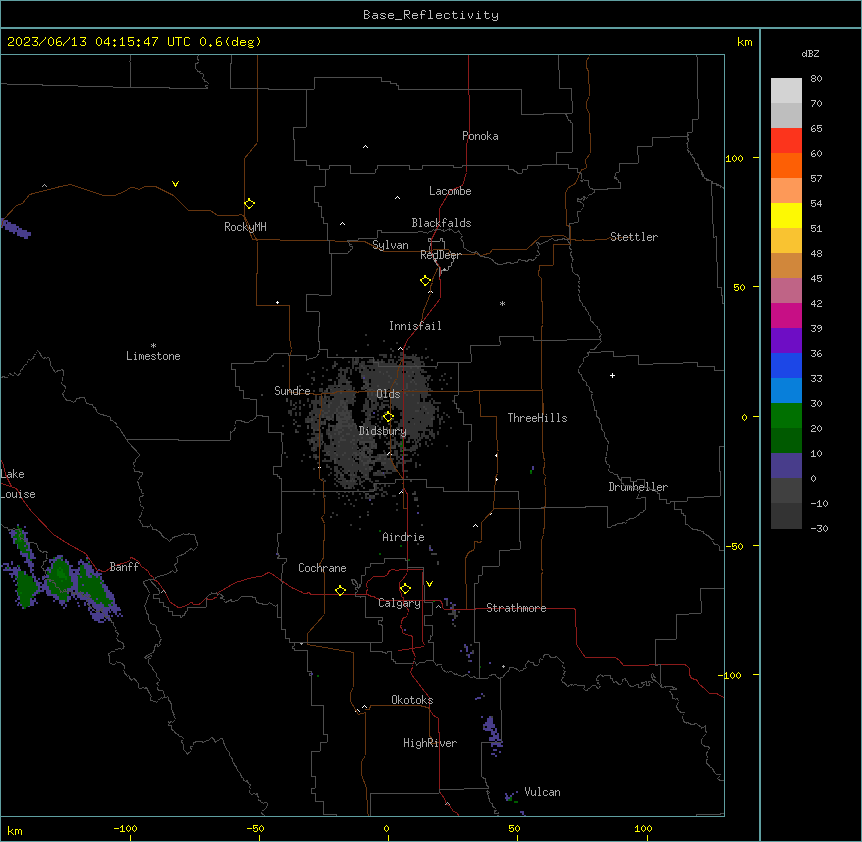Click the yellow diamond marker near RockyMH
The width and height of the screenshot is (862, 842).
point(250,204)
